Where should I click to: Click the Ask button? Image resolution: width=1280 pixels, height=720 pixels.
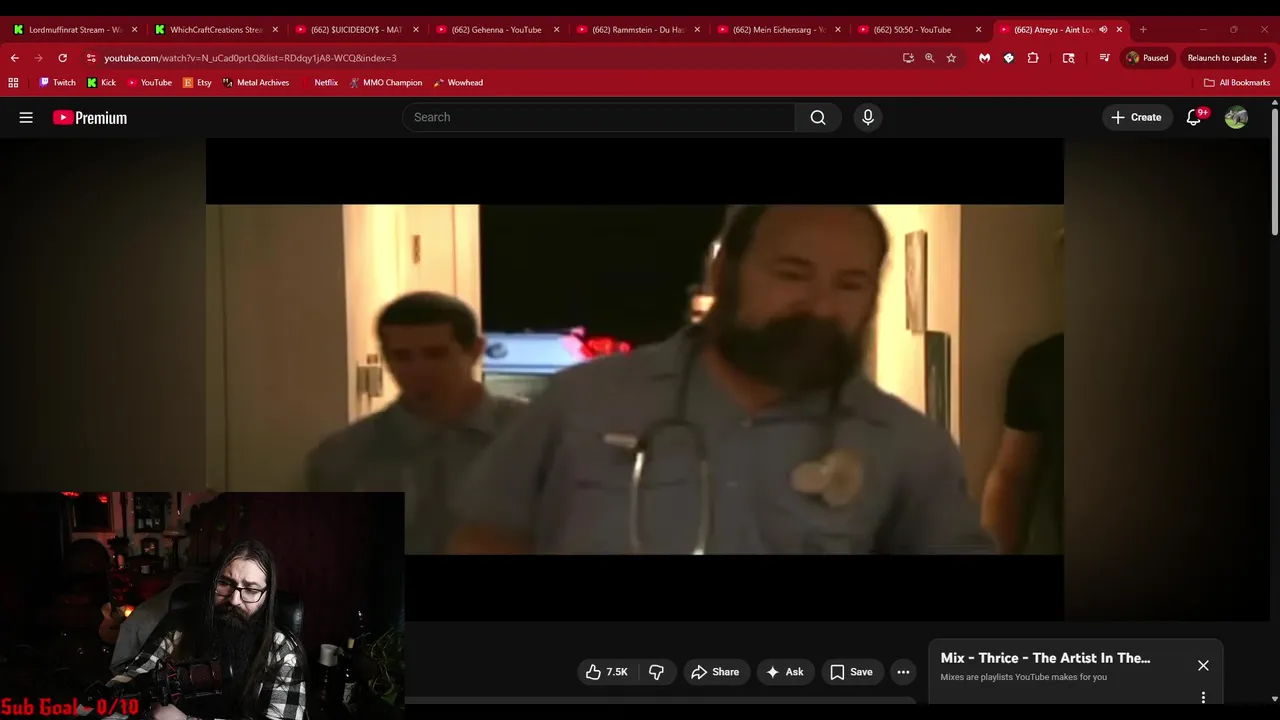[785, 672]
